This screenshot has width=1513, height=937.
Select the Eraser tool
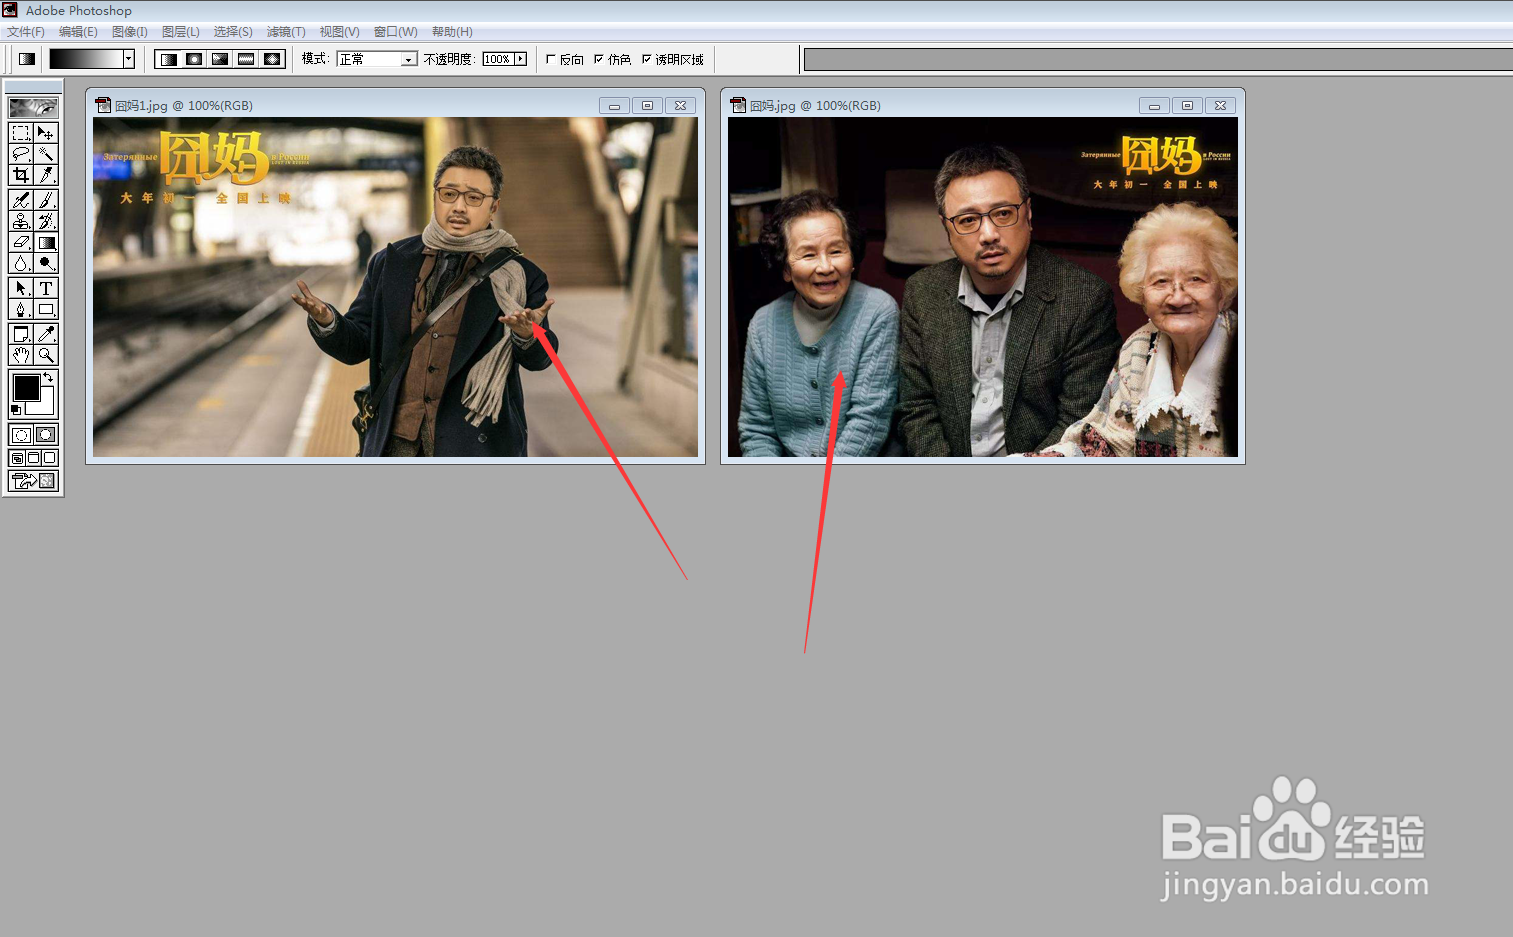point(21,242)
